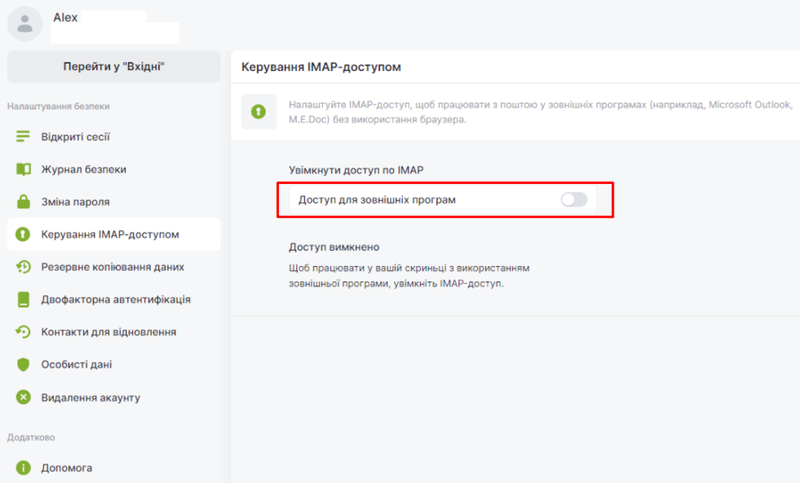Click the IMAP icon in the info banner
The image size is (800, 483).
(259, 111)
